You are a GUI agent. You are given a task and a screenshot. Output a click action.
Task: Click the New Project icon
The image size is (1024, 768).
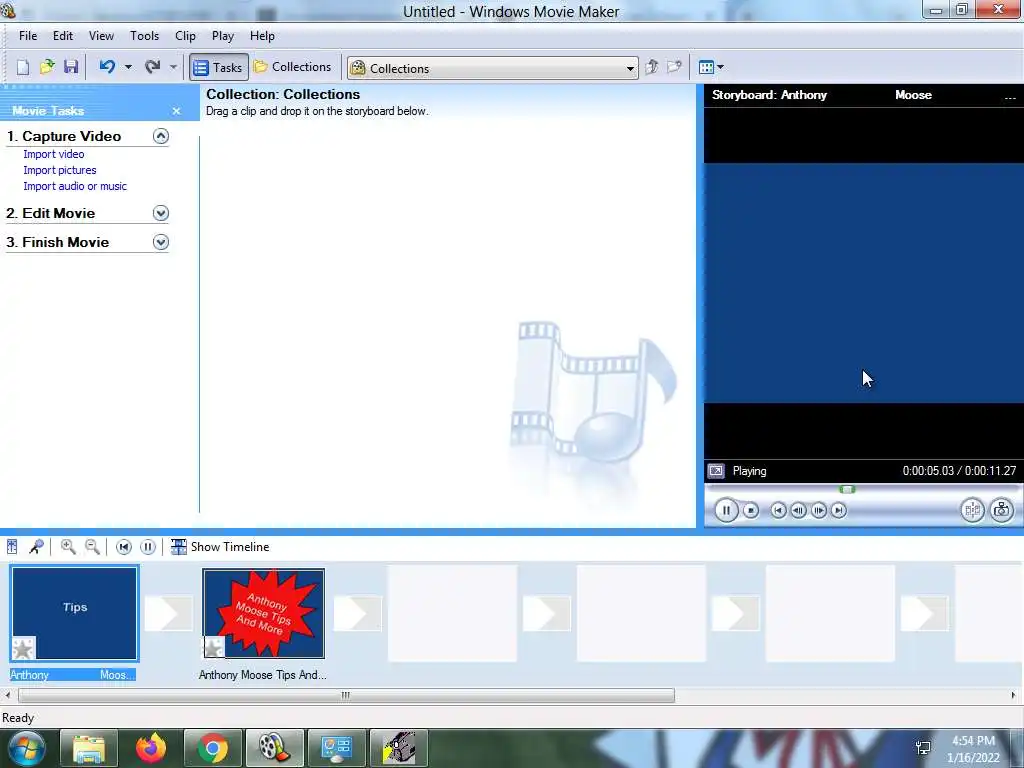click(x=23, y=67)
